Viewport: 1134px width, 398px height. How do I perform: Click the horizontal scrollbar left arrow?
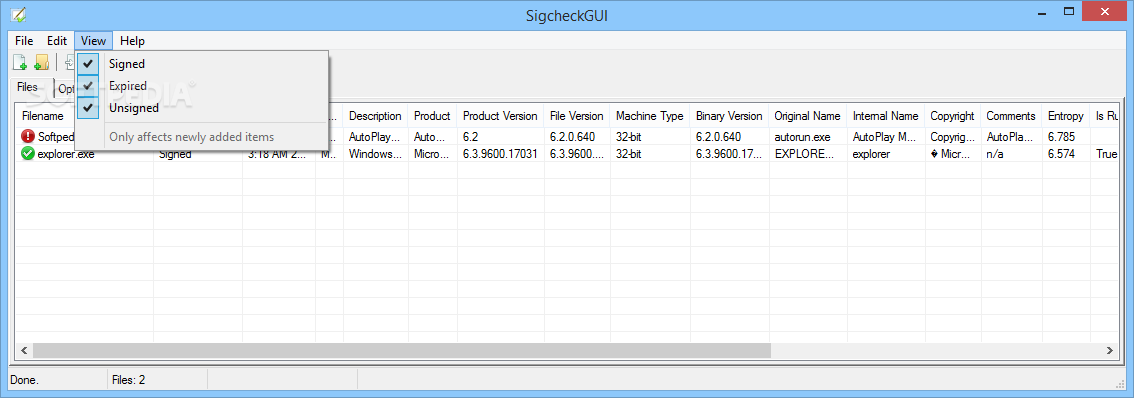tap(23, 350)
